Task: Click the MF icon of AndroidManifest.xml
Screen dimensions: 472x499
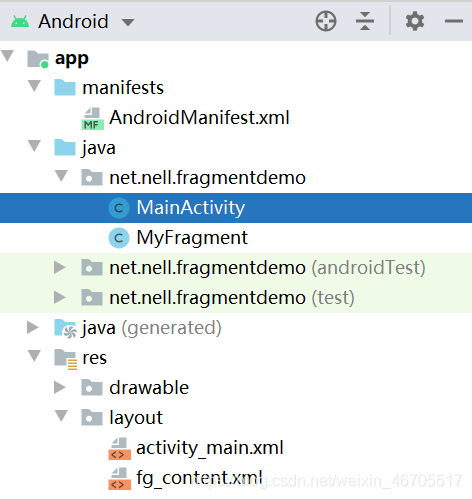Action: click(93, 118)
